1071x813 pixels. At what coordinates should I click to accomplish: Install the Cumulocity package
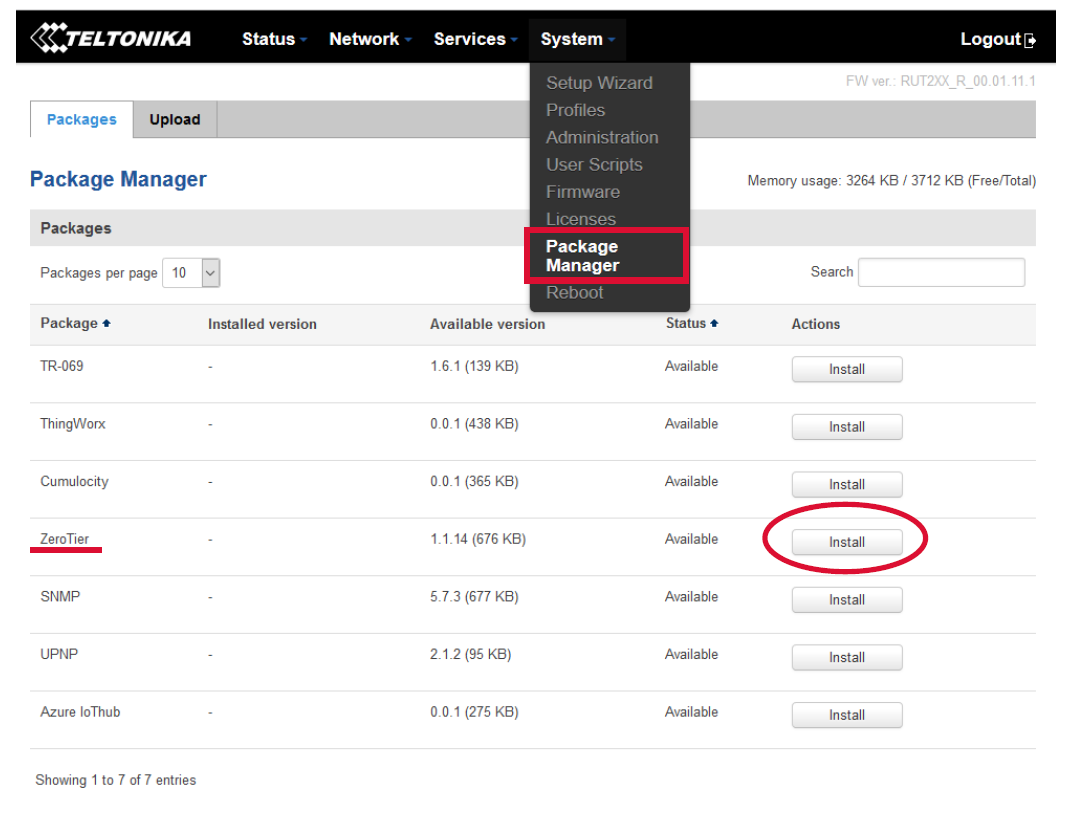click(847, 484)
